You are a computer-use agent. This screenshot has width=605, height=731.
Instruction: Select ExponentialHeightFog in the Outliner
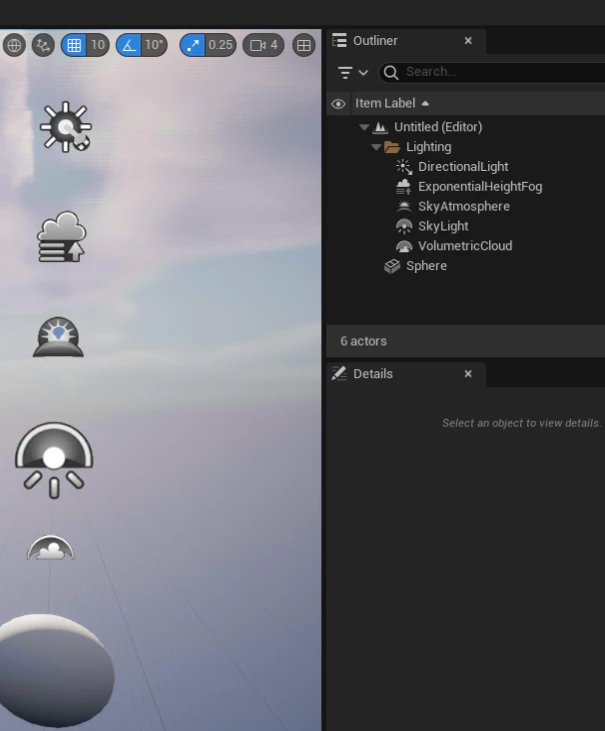480,187
